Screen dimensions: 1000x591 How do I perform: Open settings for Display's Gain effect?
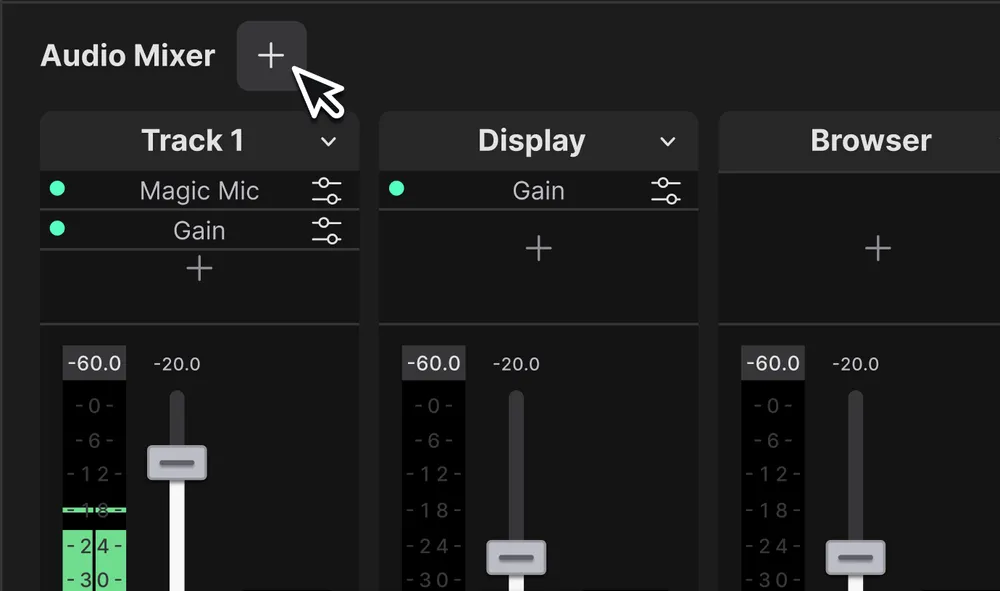[x=666, y=190]
